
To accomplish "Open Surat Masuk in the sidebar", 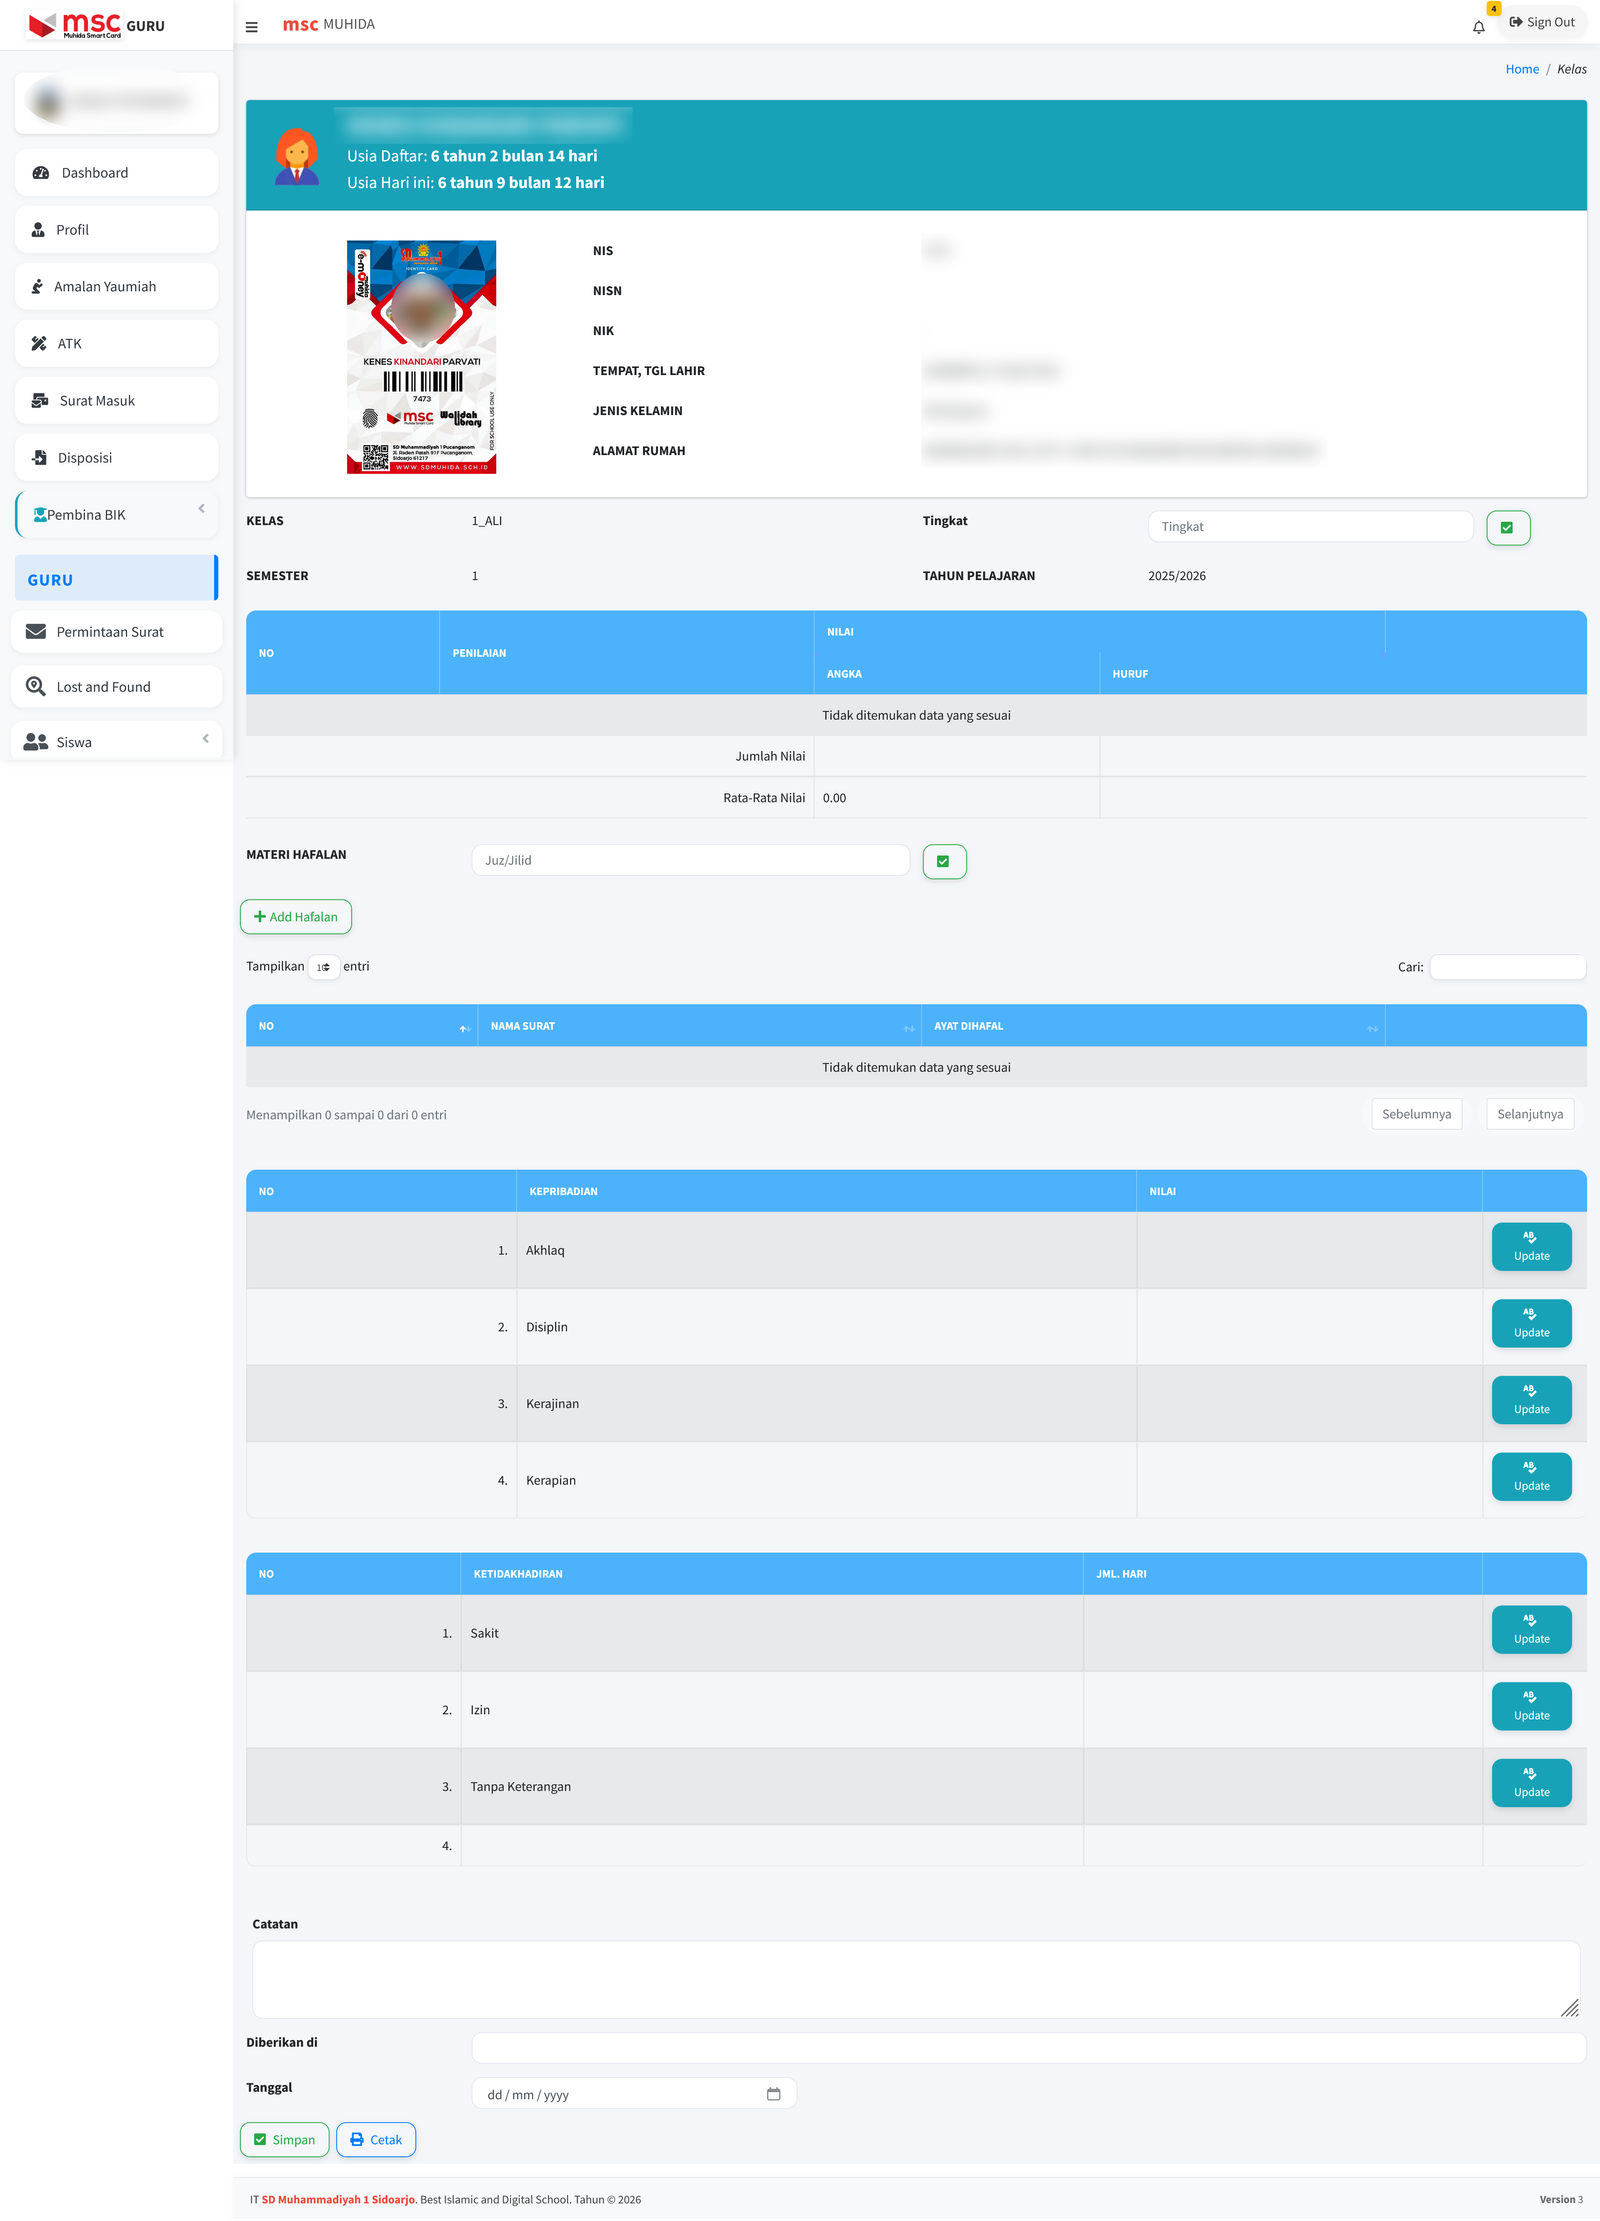I will click(96, 400).
